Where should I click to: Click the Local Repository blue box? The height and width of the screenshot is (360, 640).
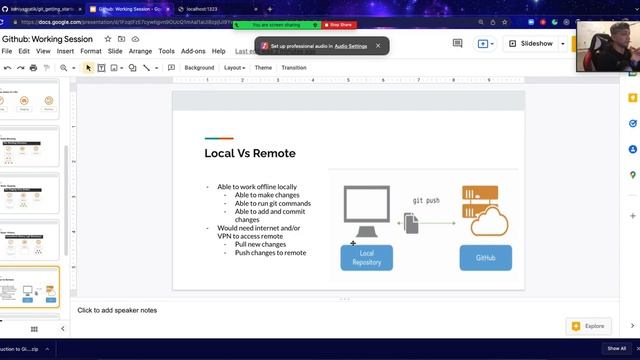click(367, 258)
